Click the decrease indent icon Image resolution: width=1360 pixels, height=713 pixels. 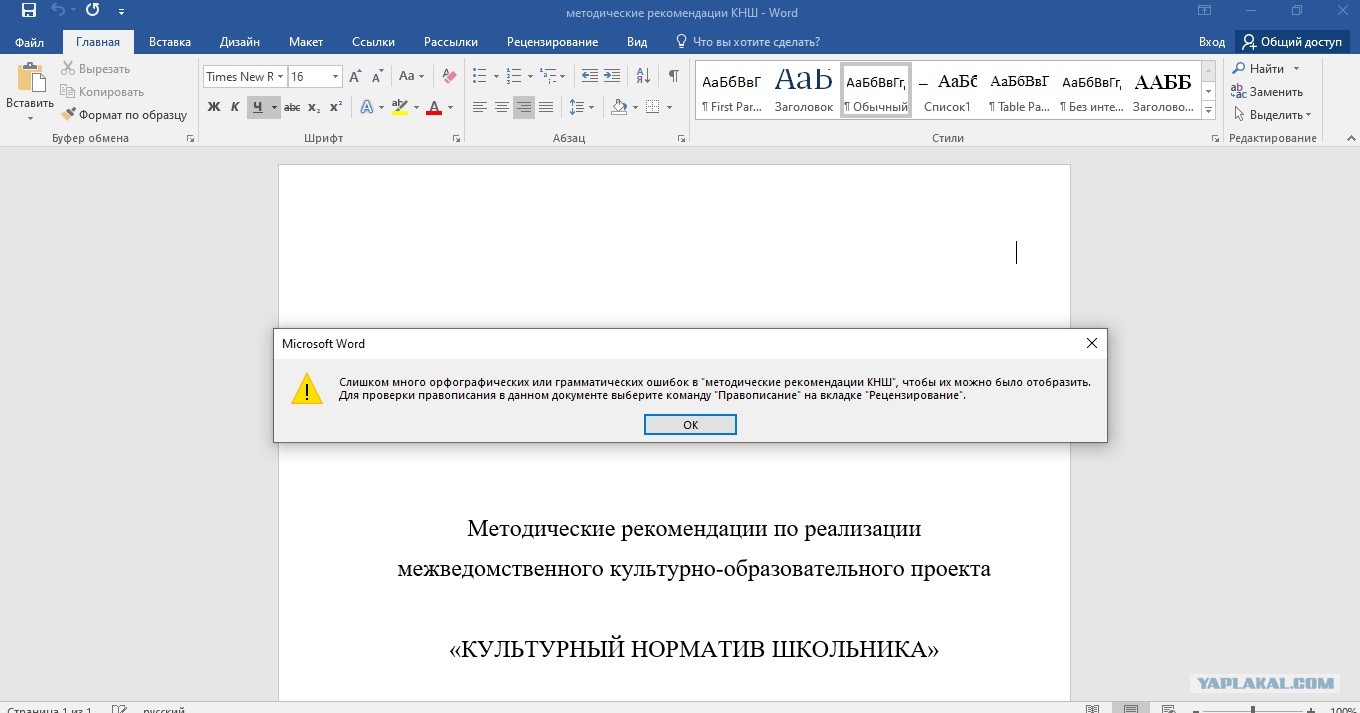[x=590, y=77]
